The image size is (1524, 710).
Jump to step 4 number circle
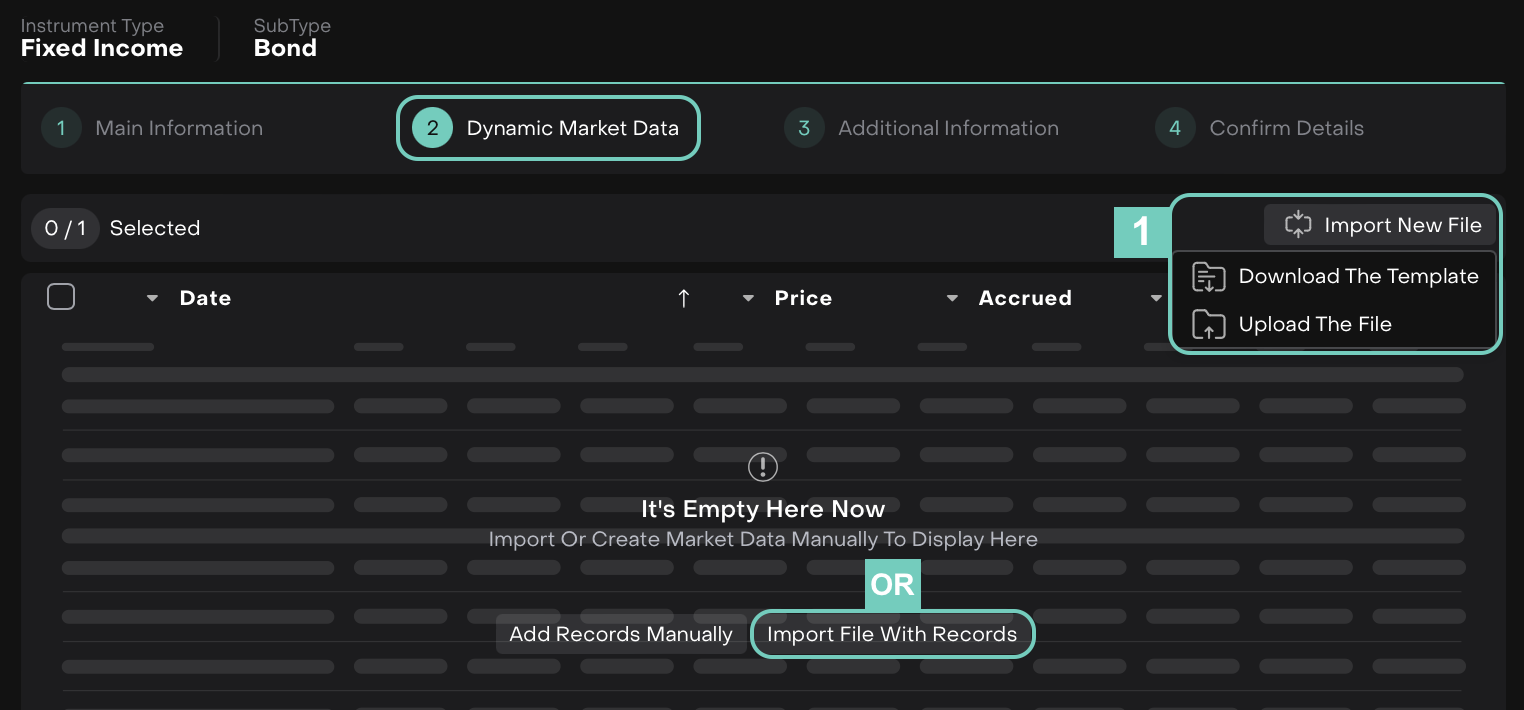(x=1175, y=128)
